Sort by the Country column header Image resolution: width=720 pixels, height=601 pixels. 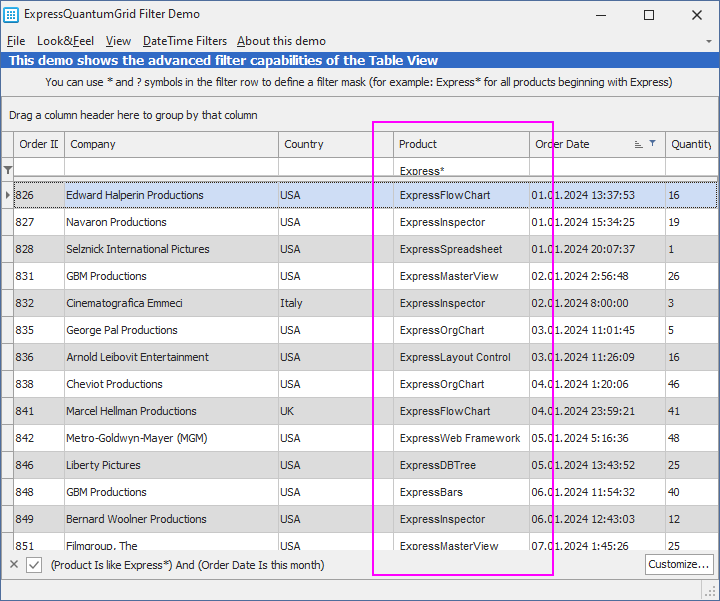(x=336, y=144)
